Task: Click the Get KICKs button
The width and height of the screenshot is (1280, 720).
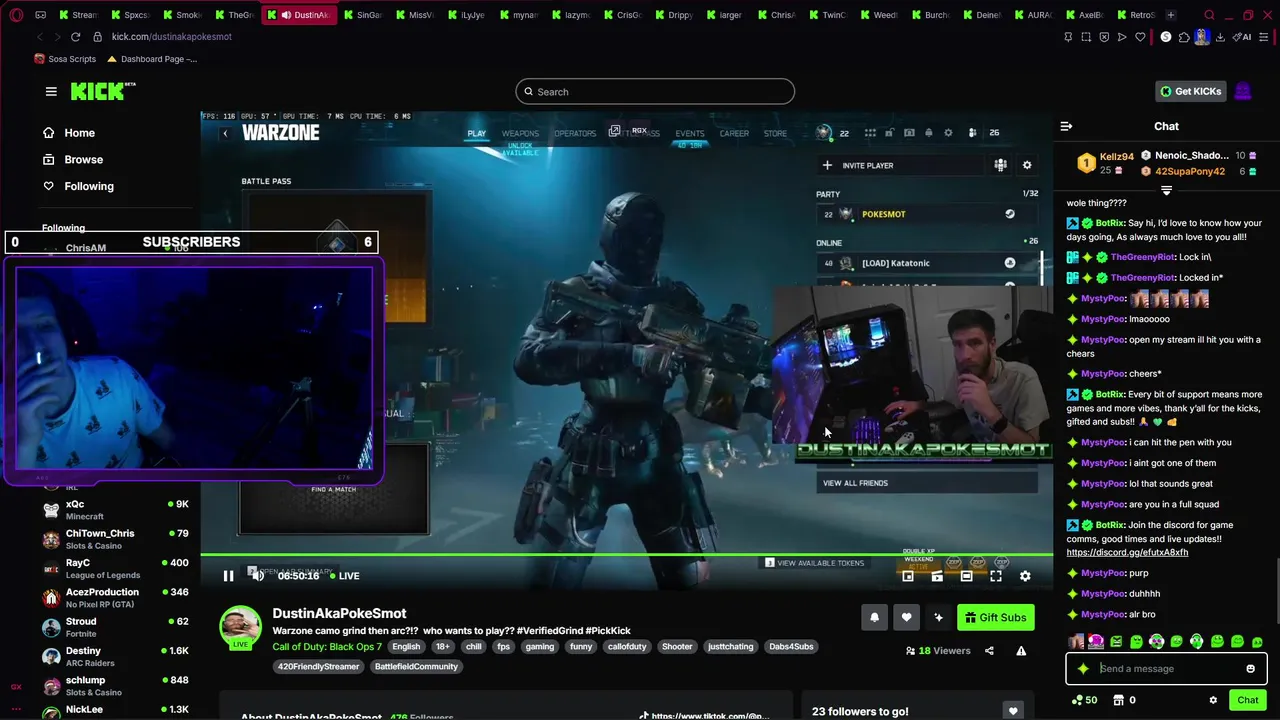Action: click(1190, 91)
